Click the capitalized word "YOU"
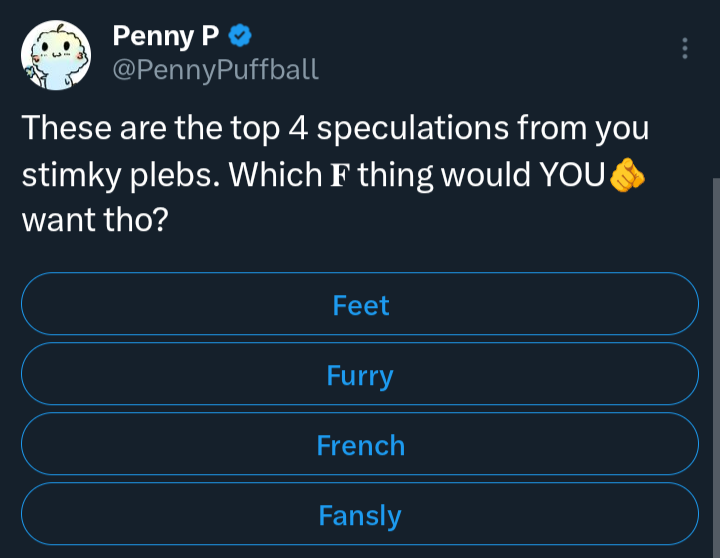 point(572,176)
